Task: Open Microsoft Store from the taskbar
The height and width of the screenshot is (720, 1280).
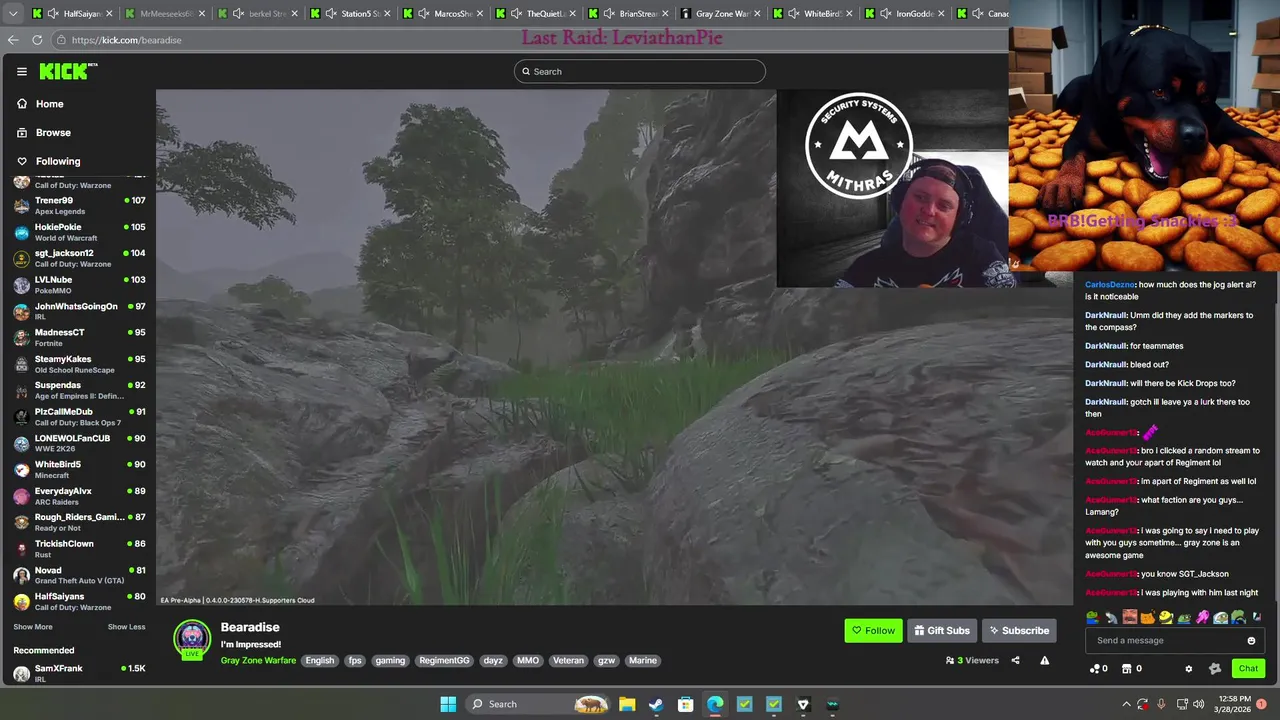Action: 685,704
